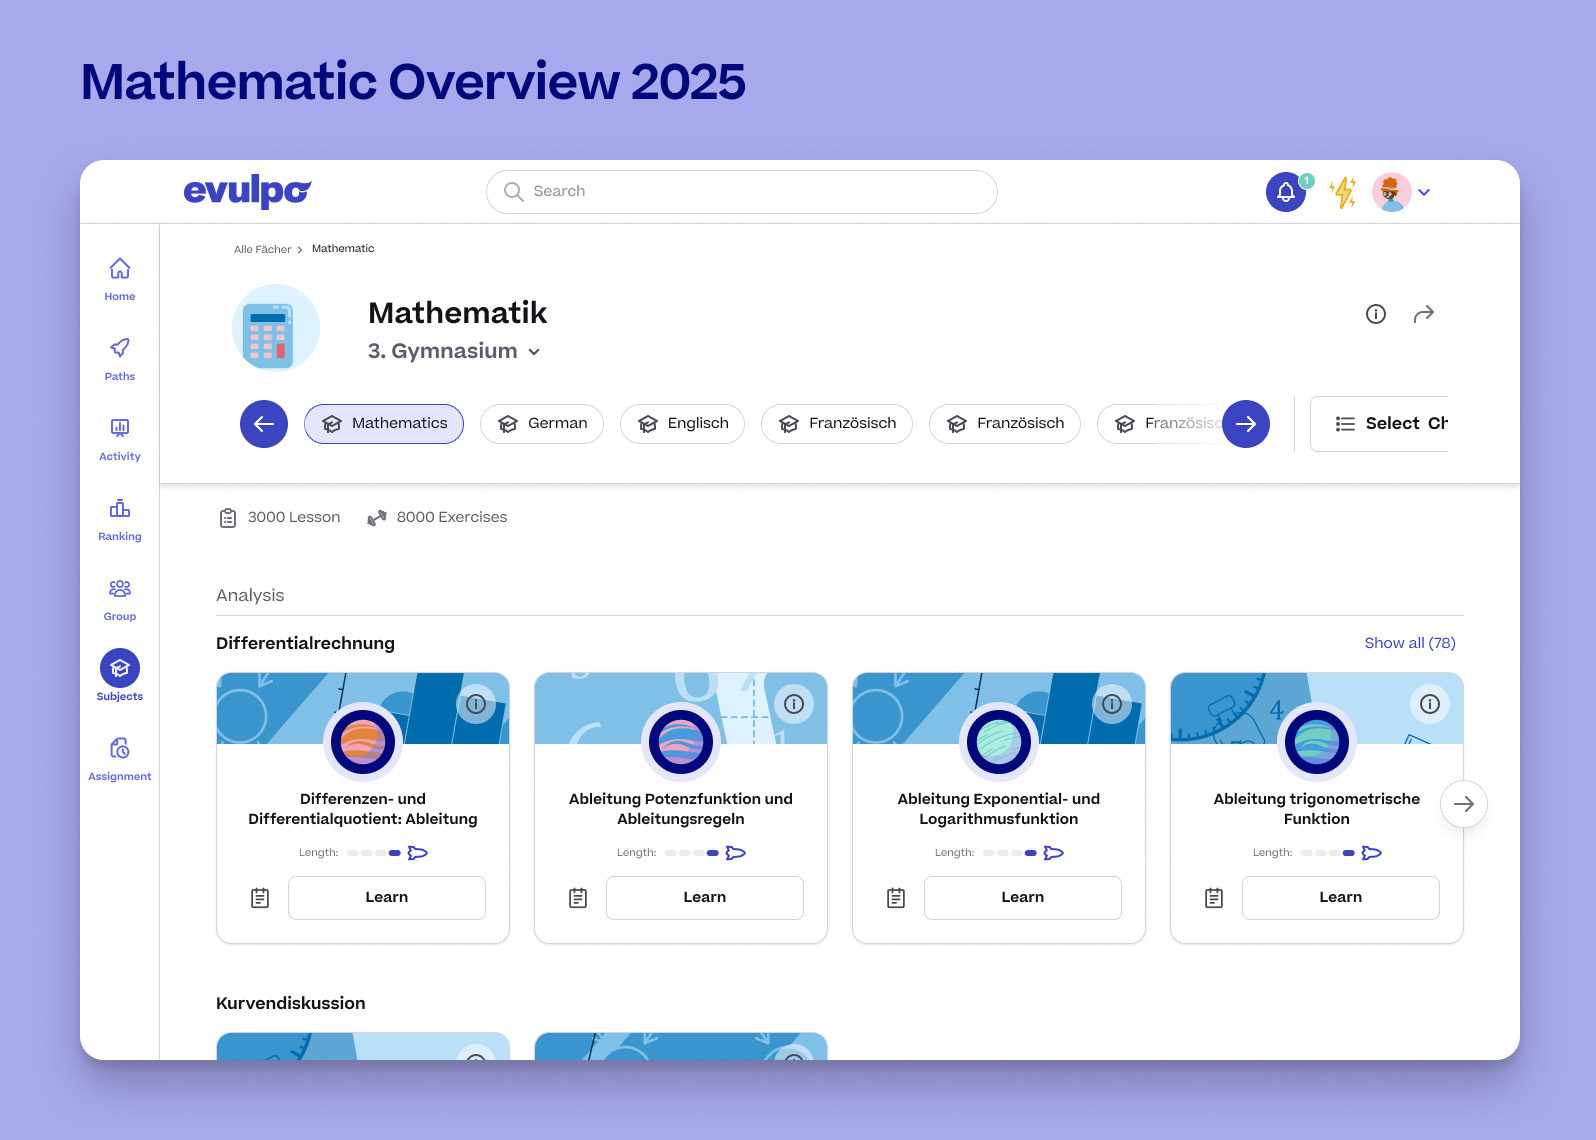Screen dimensions: 1596x1140
Task: Click the Show all (78) link
Action: (x=1409, y=643)
